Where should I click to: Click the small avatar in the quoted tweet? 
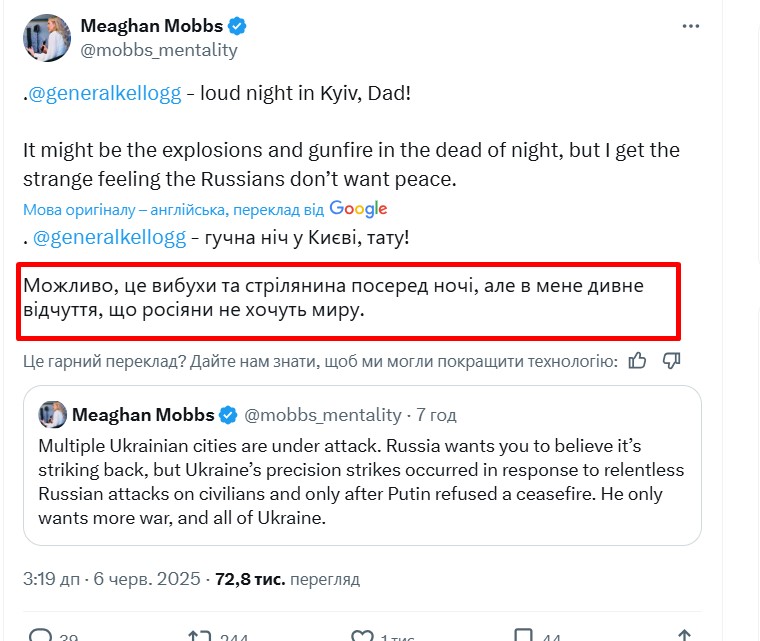tap(52, 414)
